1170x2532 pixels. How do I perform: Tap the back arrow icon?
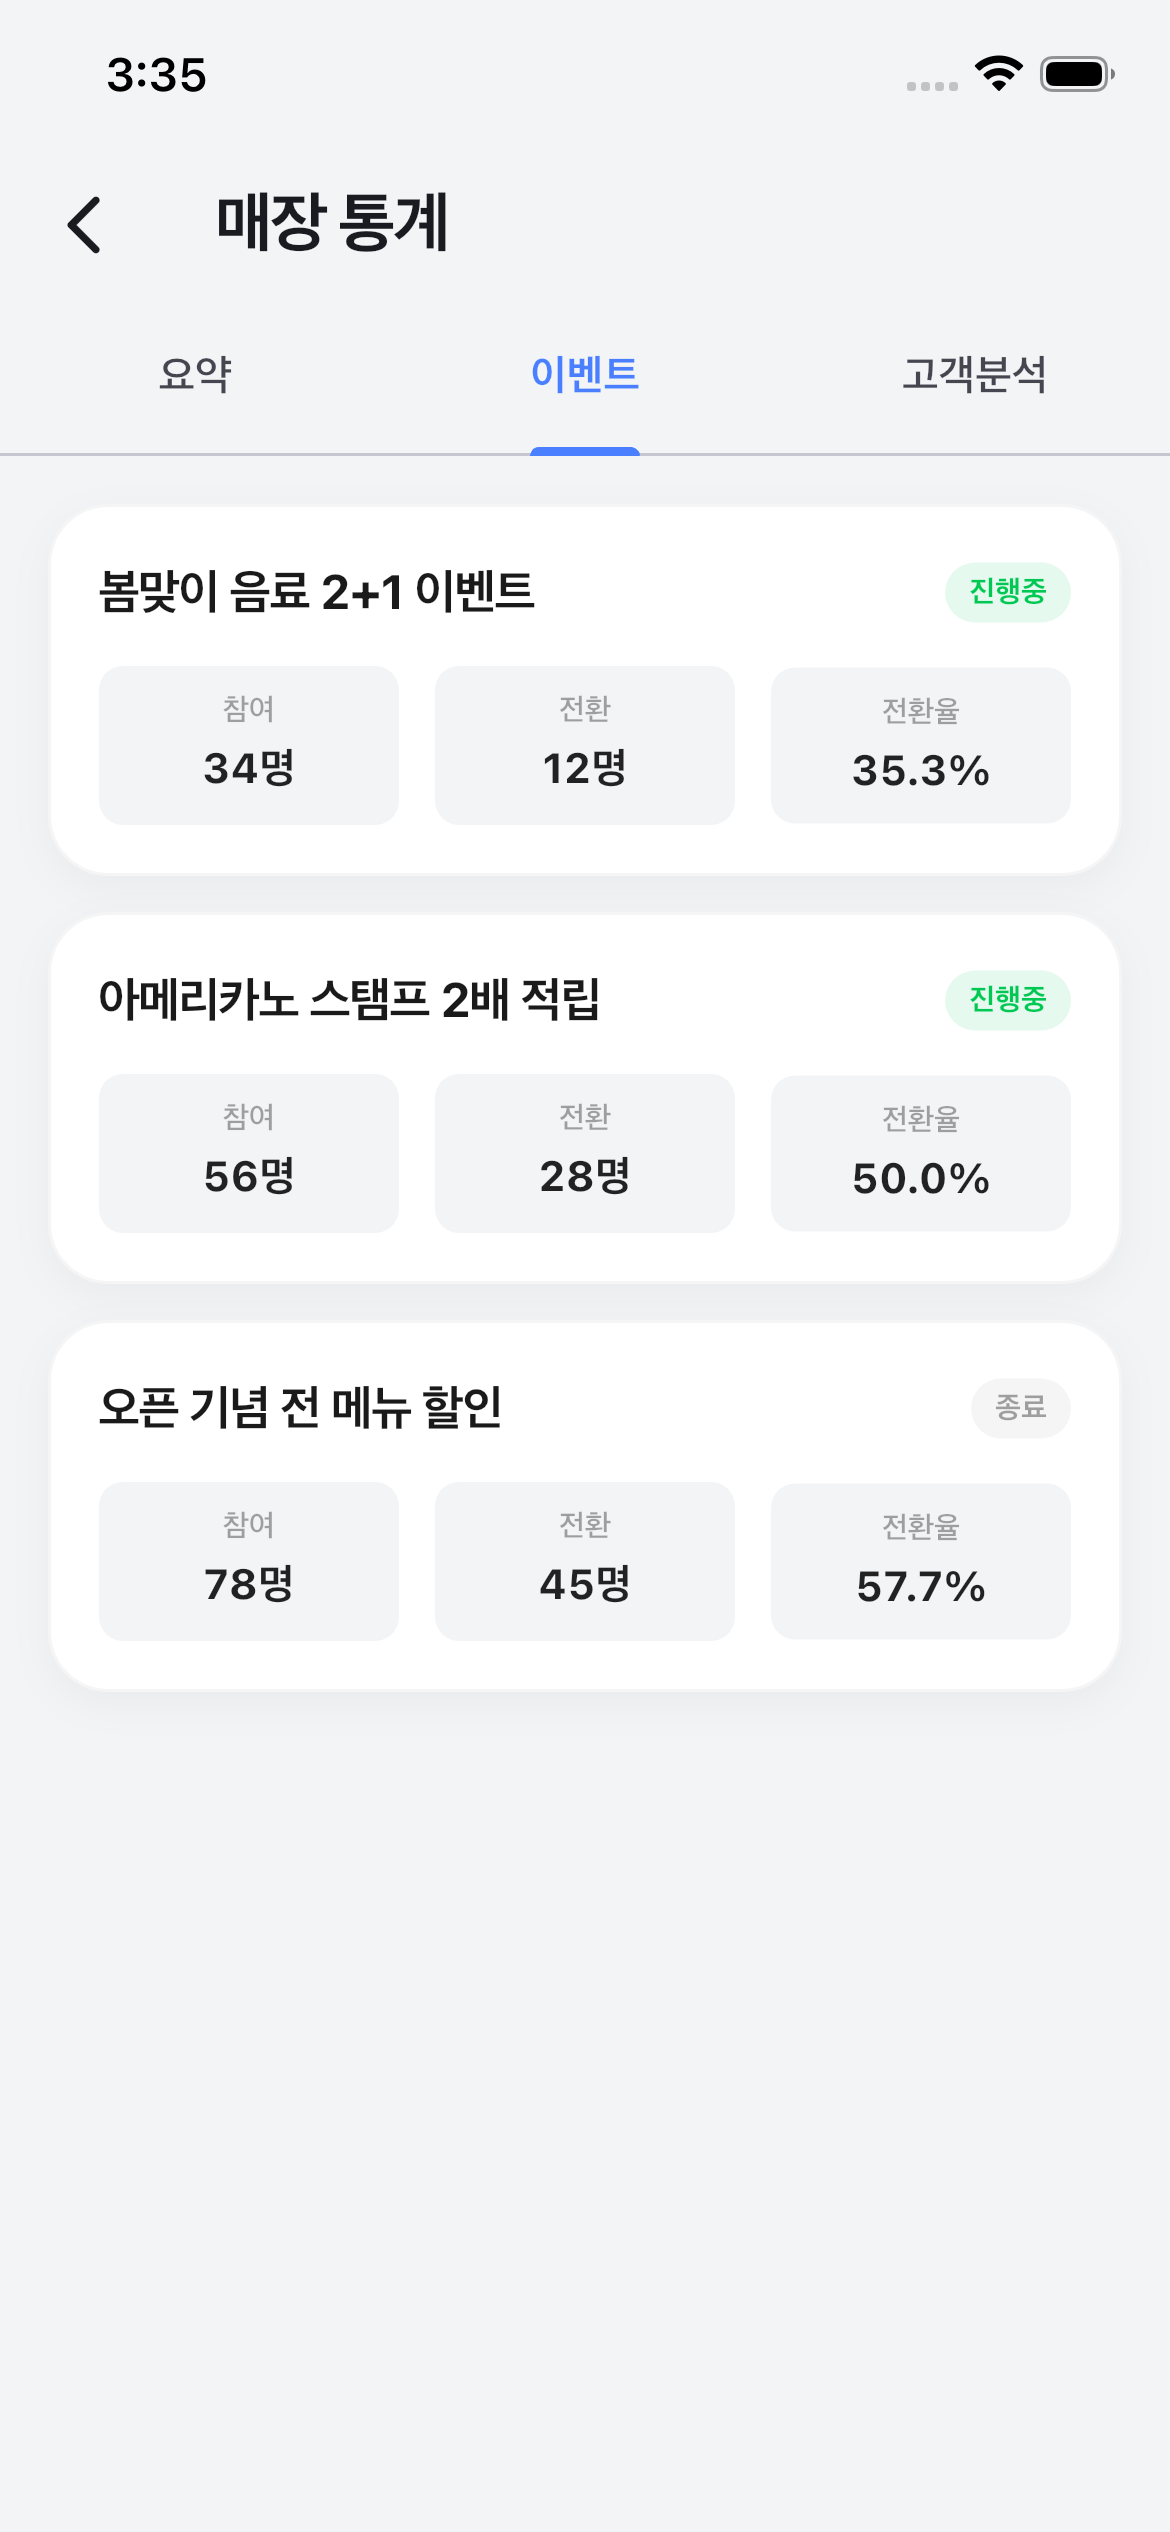click(x=85, y=225)
